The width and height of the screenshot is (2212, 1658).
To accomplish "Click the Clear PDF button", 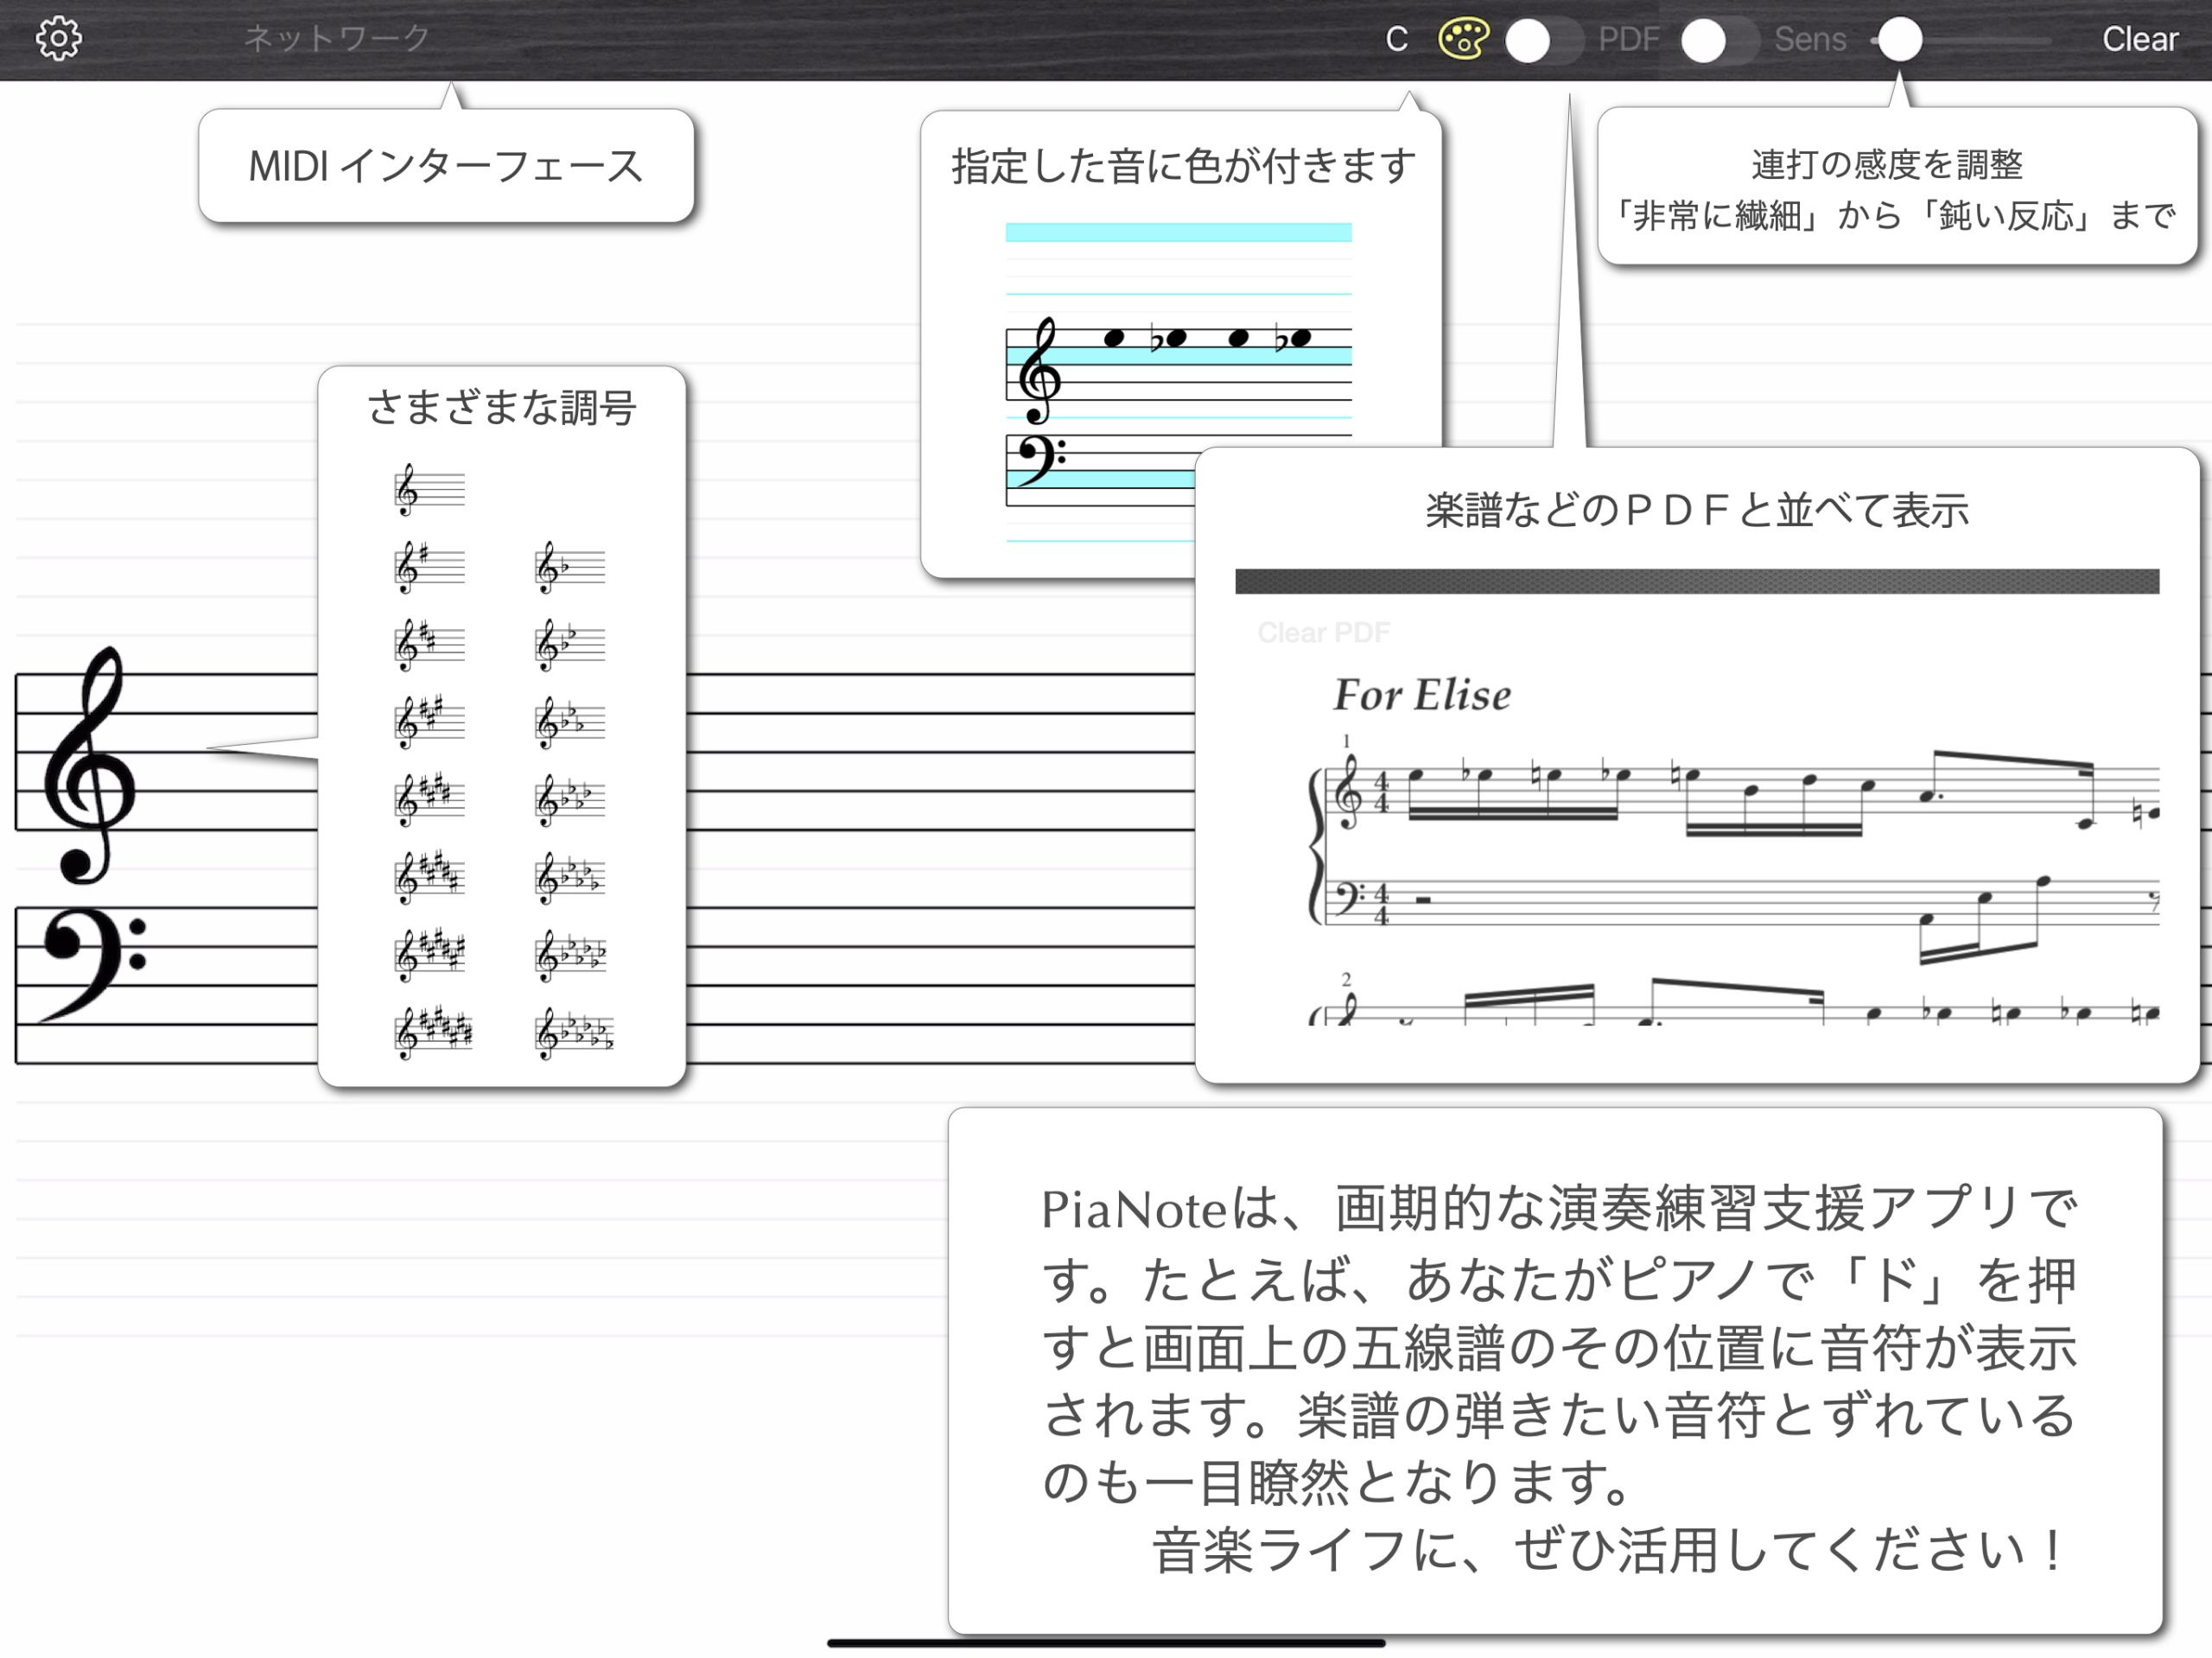I will click(1323, 633).
